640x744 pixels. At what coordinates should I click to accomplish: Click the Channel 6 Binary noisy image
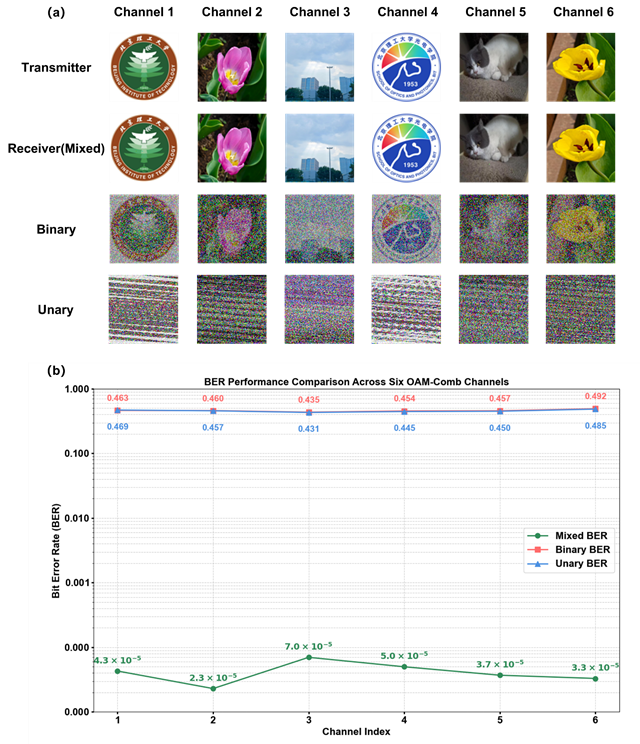pyautogui.click(x=581, y=229)
